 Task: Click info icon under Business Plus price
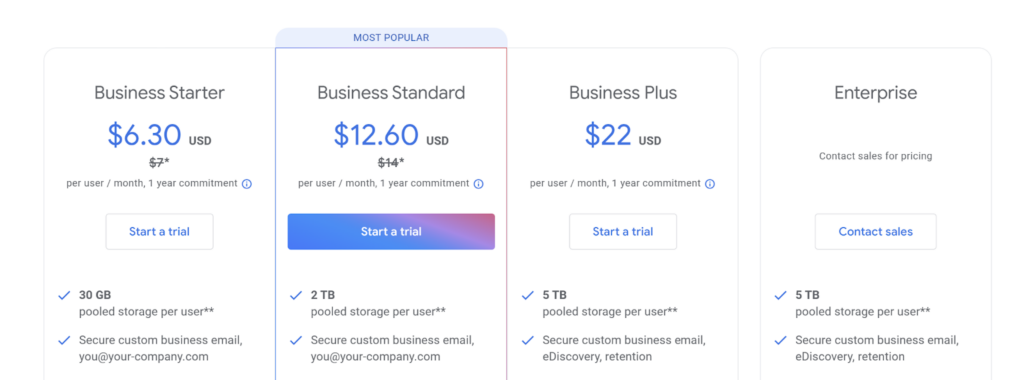(710, 184)
